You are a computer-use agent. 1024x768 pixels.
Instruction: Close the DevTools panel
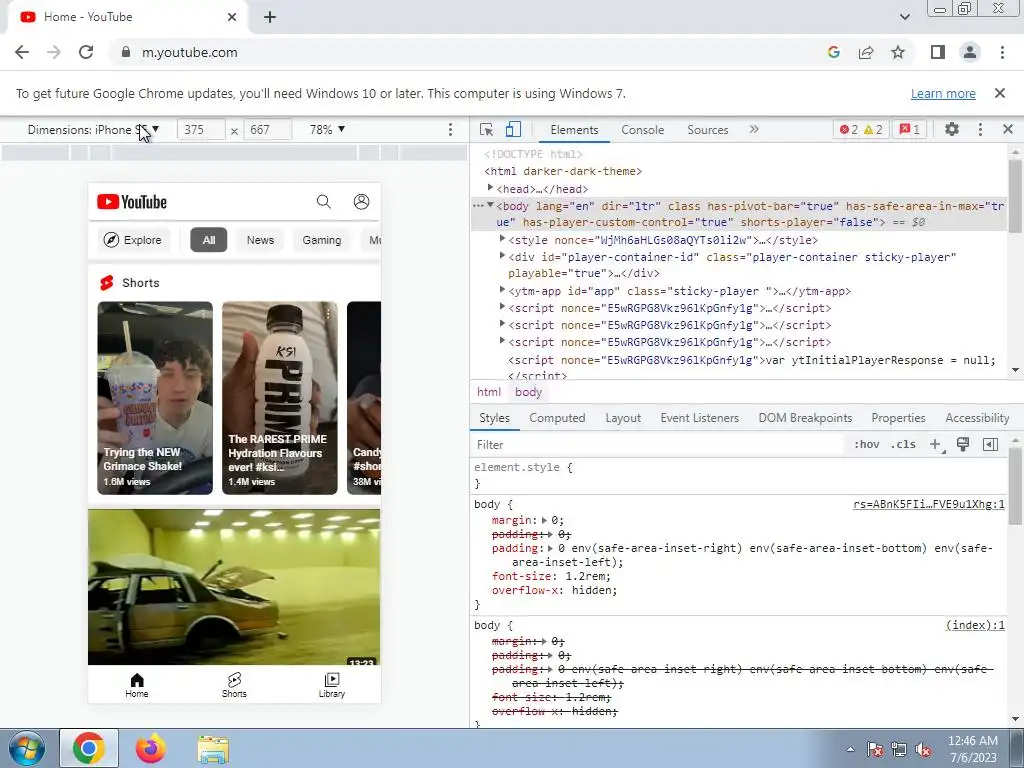click(x=1008, y=129)
